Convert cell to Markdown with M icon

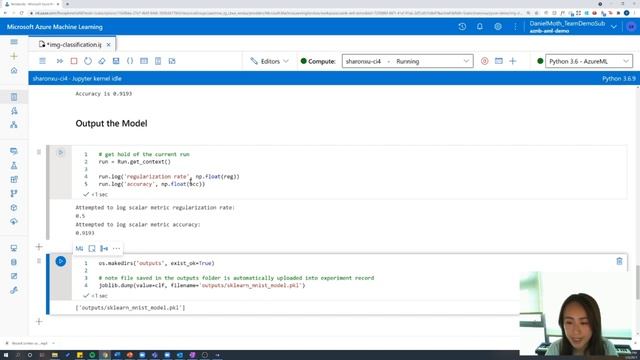coord(79,249)
